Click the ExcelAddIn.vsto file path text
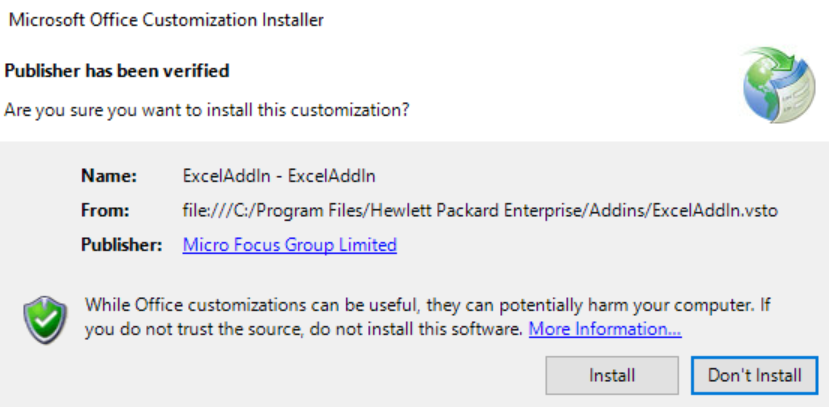The width and height of the screenshot is (829, 407). pos(480,210)
